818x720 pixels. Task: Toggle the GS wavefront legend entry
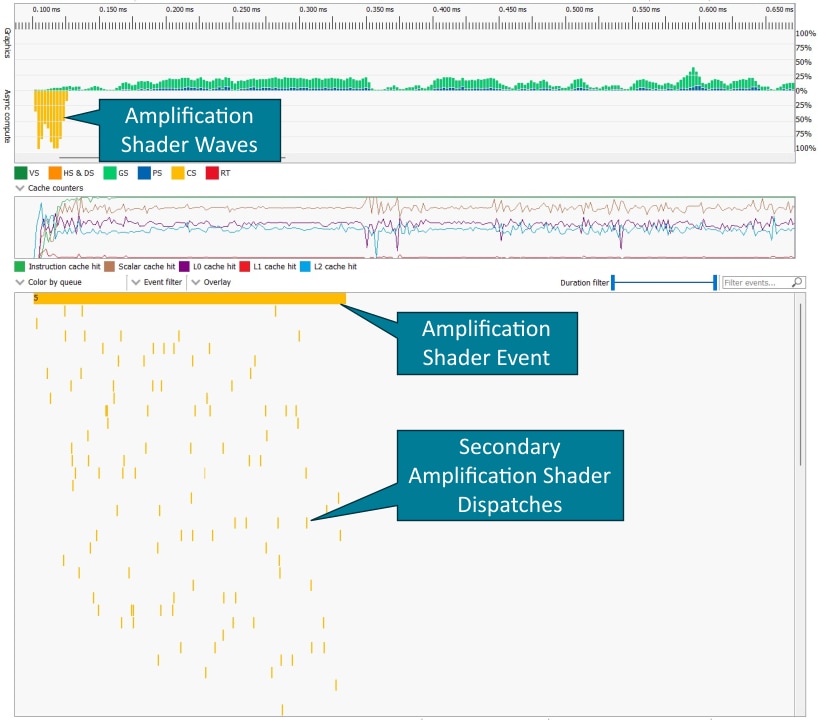point(116,173)
